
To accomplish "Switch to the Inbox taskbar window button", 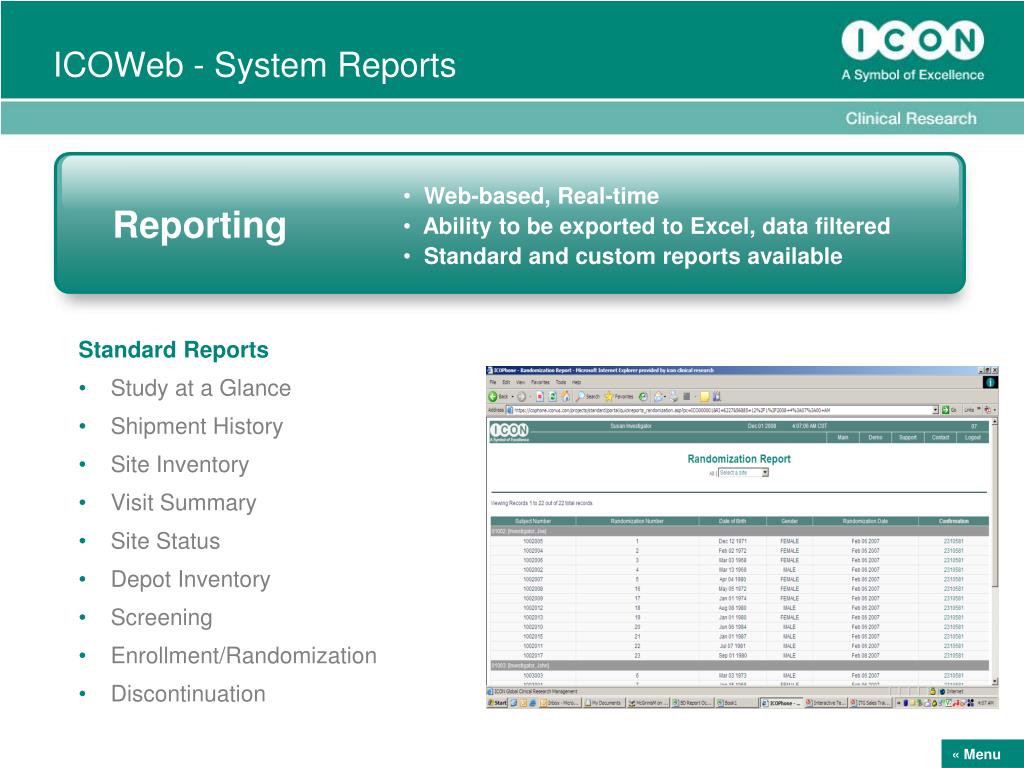I will (560, 703).
